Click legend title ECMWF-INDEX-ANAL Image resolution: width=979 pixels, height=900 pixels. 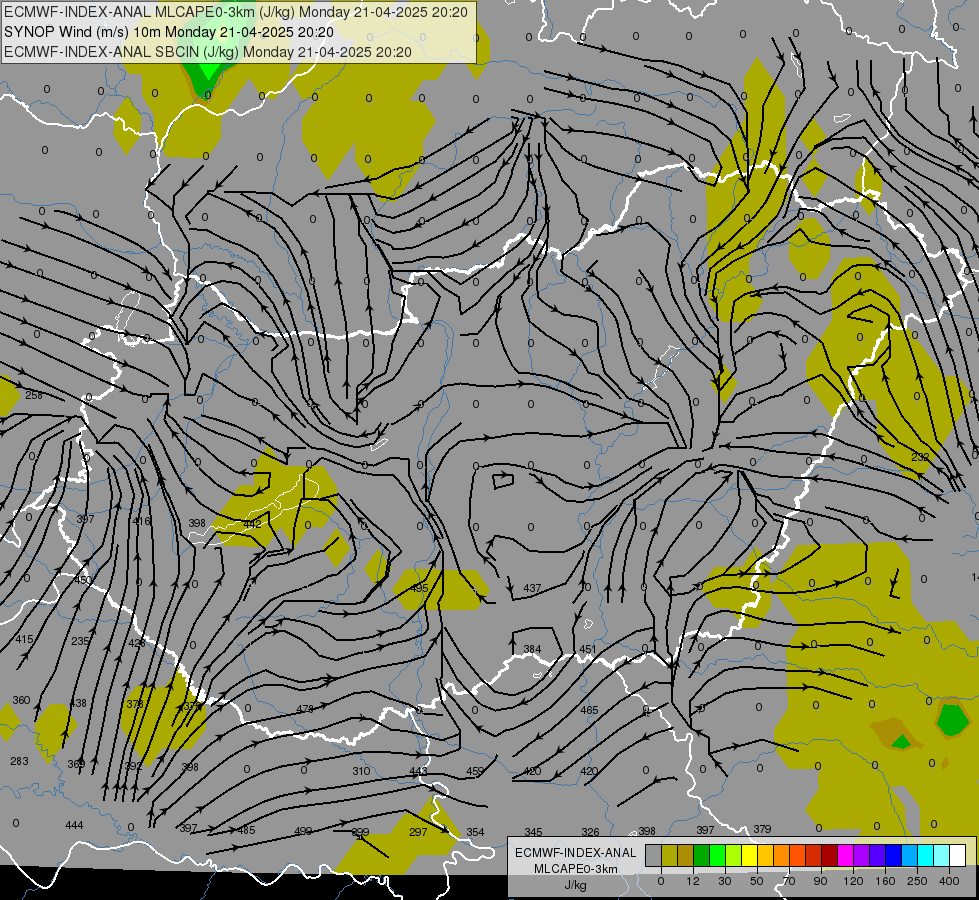[575, 853]
